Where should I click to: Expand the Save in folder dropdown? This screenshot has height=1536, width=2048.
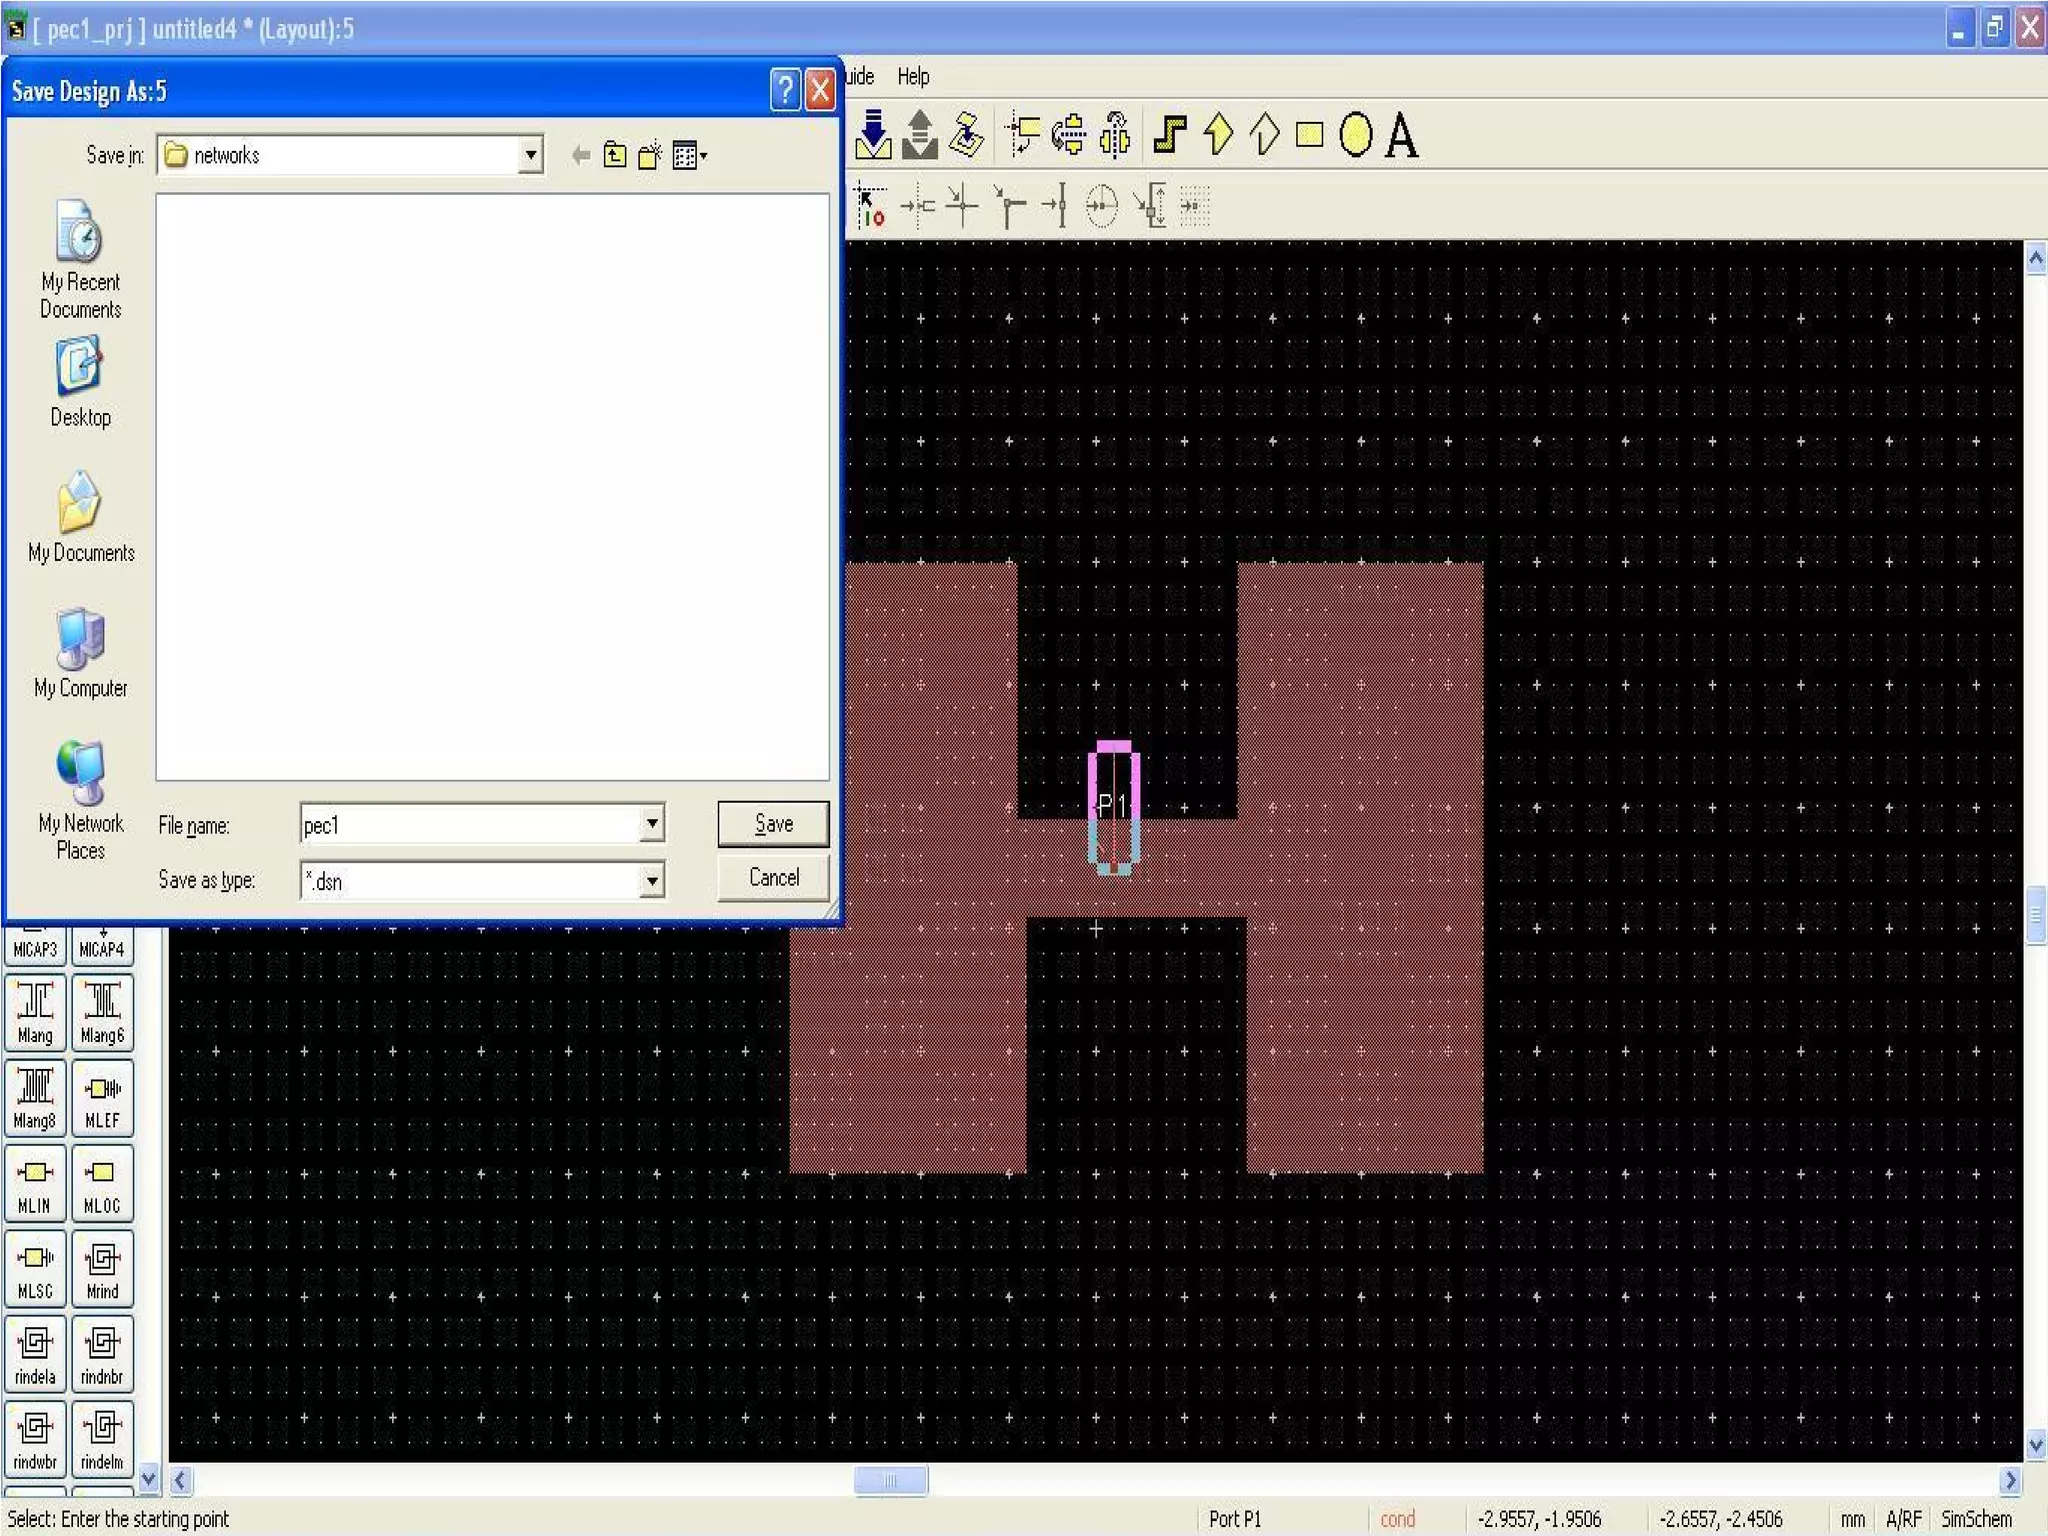531,155
